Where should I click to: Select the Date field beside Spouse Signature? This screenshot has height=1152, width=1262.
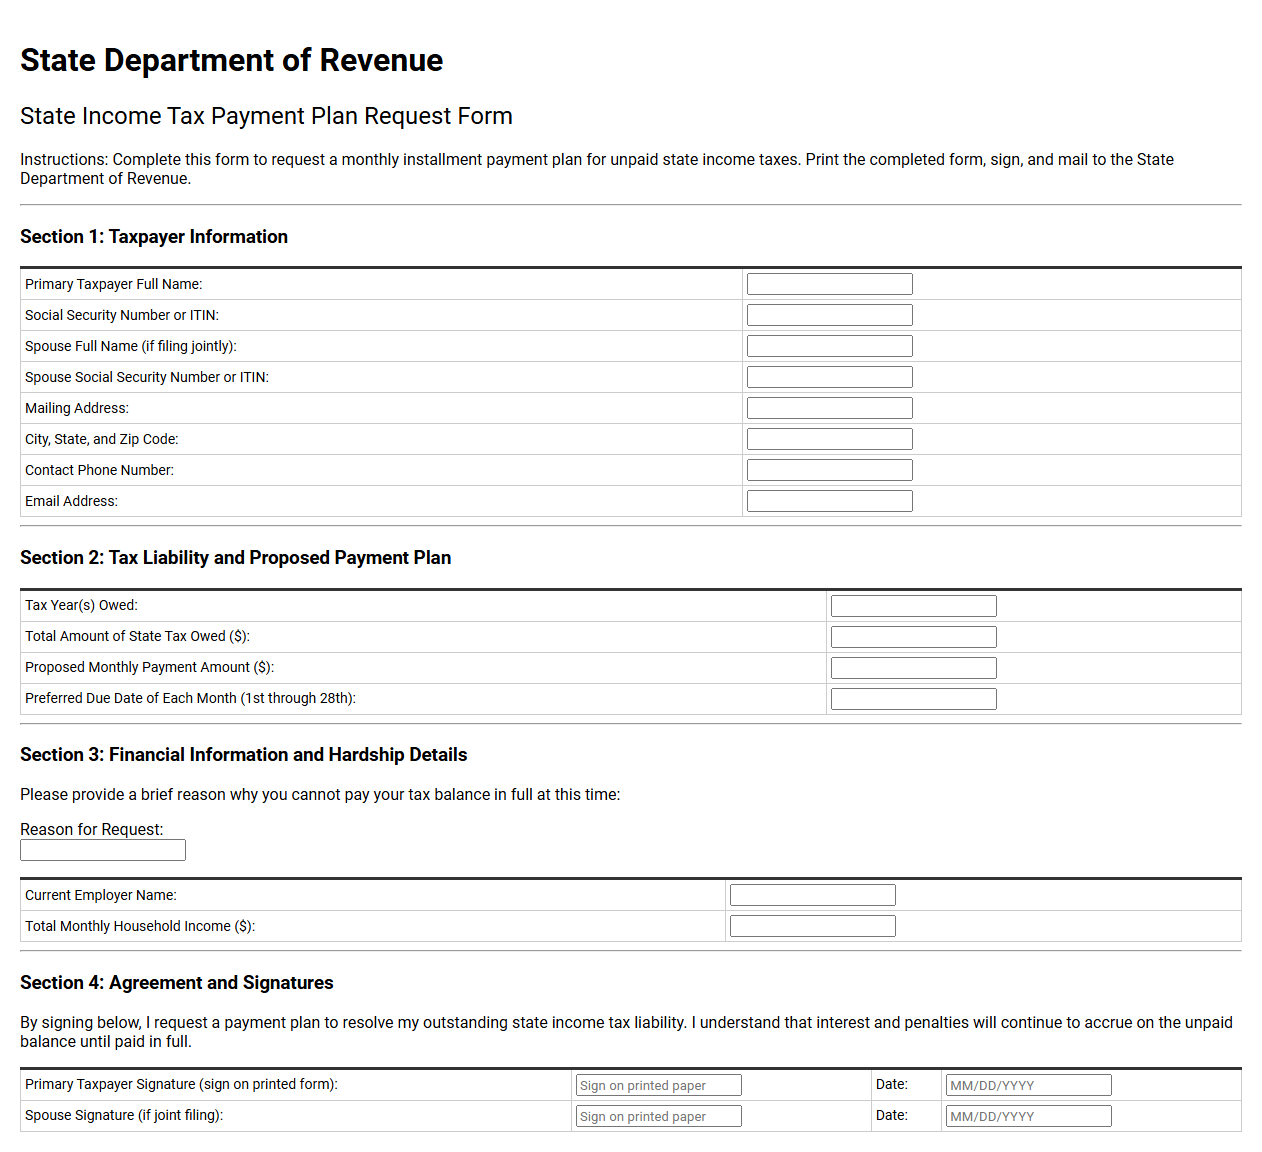click(1029, 1116)
